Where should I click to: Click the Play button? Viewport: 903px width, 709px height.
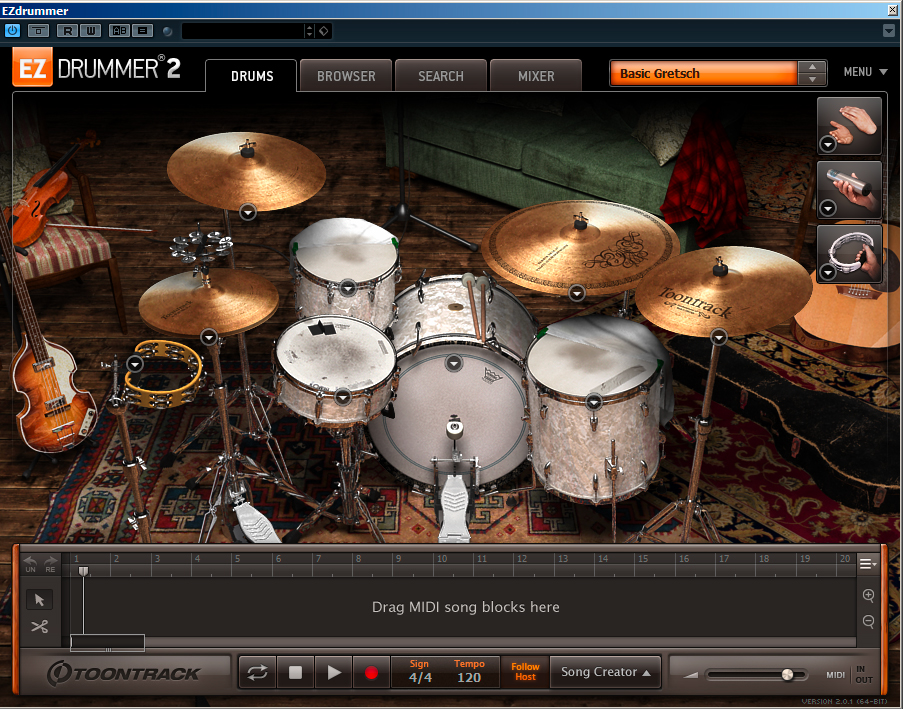(333, 672)
